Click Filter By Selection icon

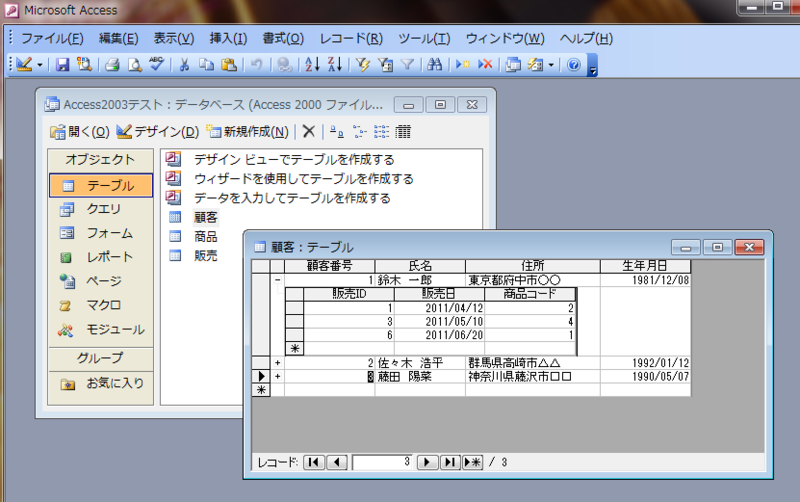363,64
